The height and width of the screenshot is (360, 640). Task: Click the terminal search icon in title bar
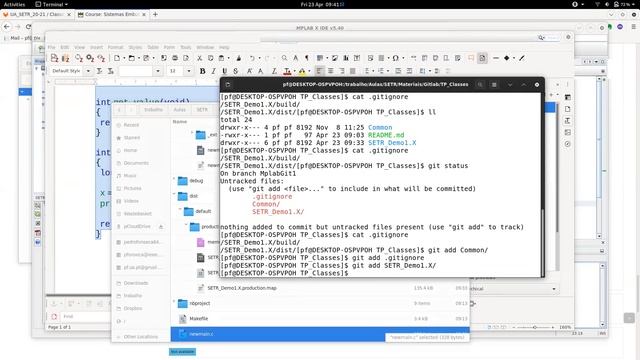[x=480, y=84]
